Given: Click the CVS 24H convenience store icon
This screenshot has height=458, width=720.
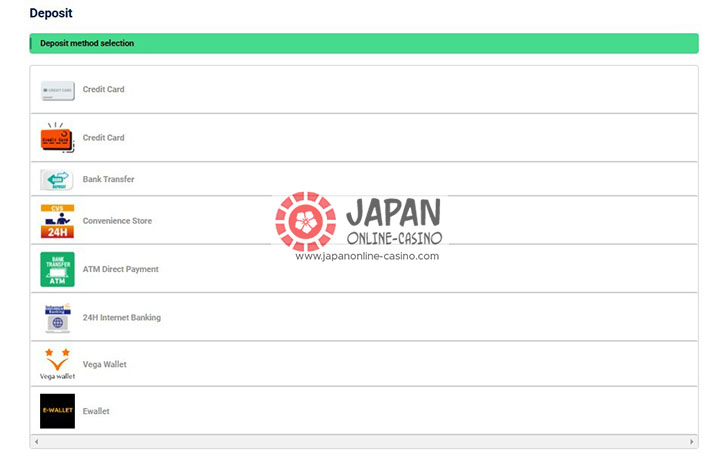Looking at the screenshot, I should pos(57,221).
